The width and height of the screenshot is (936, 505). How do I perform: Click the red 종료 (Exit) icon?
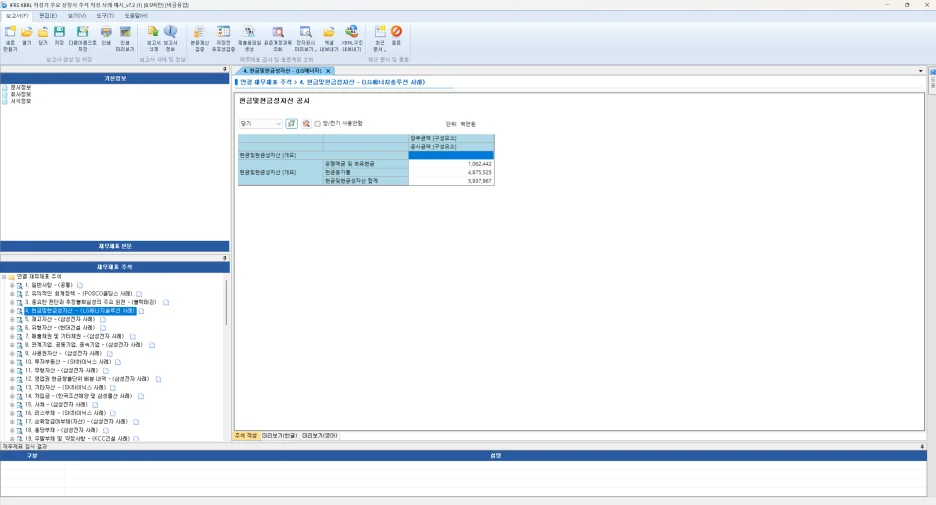397,36
